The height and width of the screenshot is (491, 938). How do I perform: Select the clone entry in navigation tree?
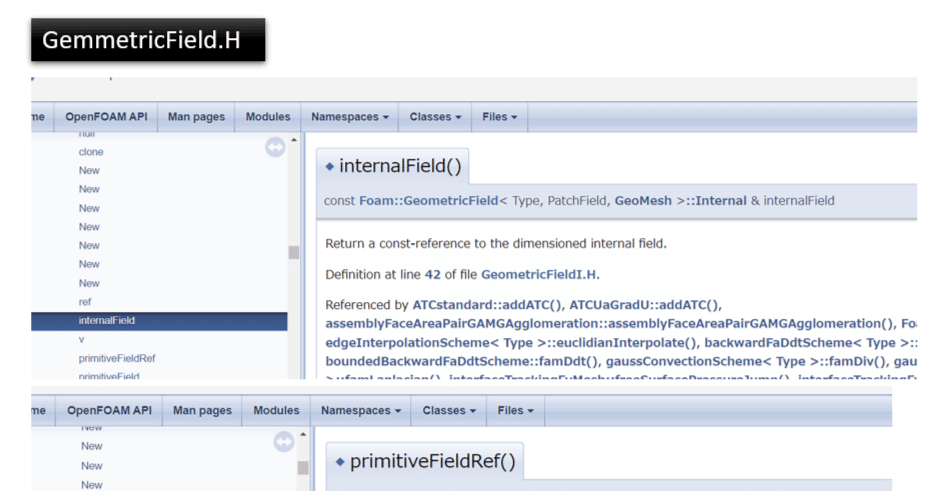coord(91,152)
